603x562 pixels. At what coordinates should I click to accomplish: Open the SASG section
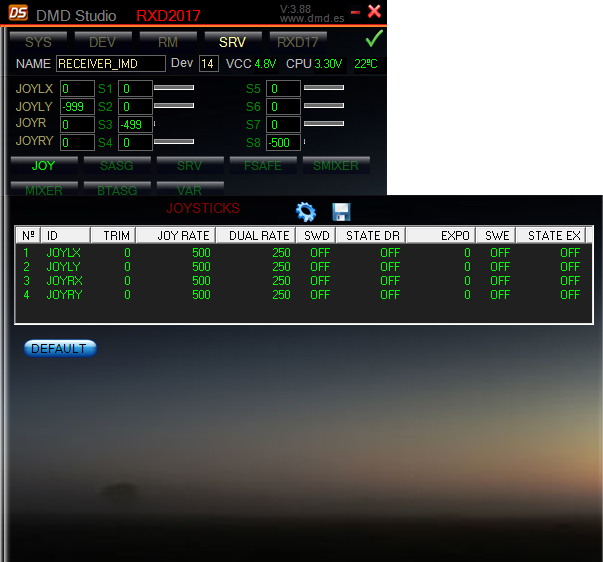tap(117, 165)
